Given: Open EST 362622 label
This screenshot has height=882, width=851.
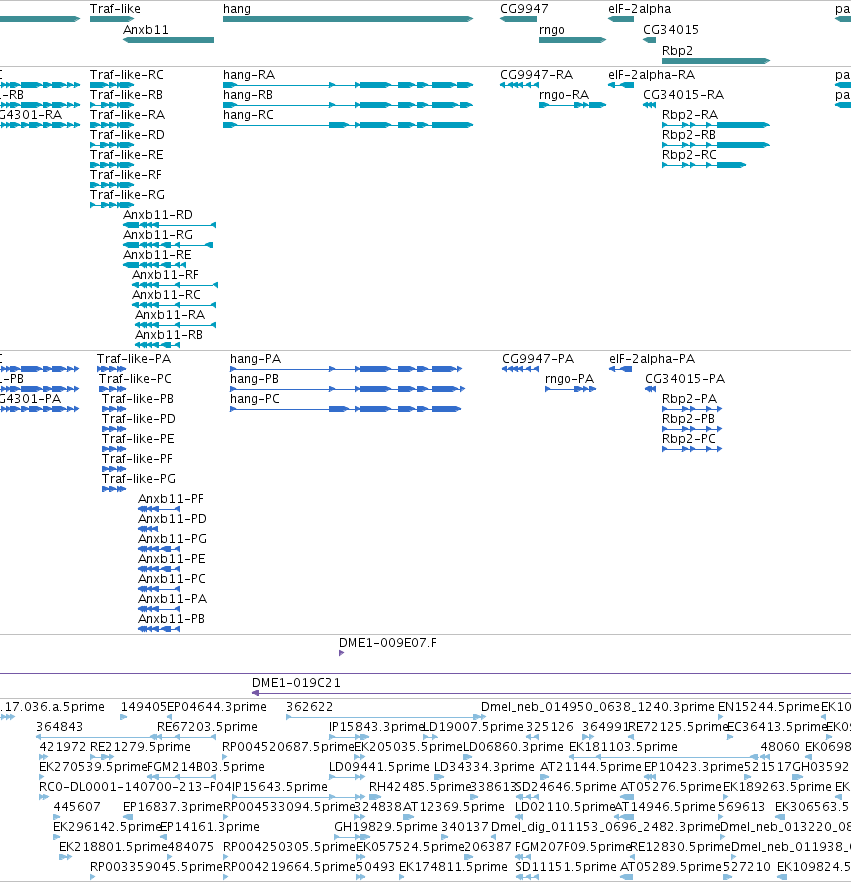Looking at the screenshot, I should (x=310, y=707).
